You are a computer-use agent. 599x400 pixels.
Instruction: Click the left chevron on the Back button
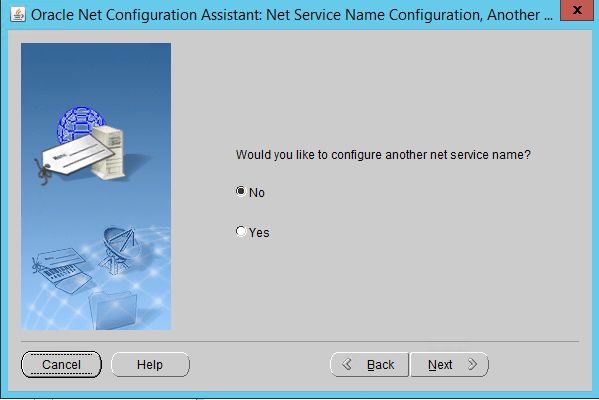click(347, 364)
